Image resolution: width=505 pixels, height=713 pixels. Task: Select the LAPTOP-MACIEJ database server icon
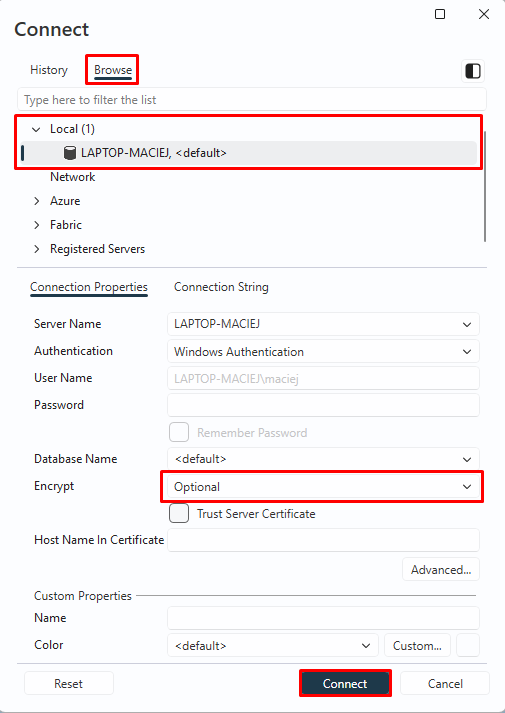tap(70, 153)
